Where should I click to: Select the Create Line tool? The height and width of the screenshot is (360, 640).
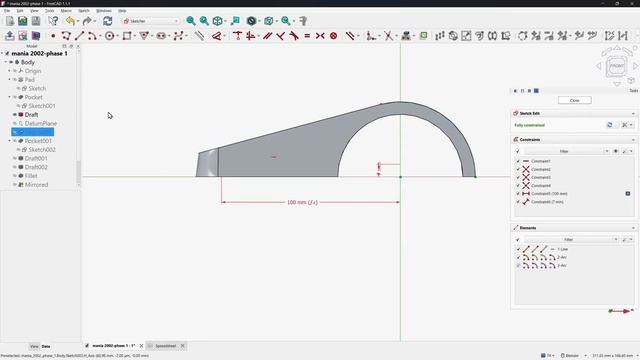click(79, 36)
